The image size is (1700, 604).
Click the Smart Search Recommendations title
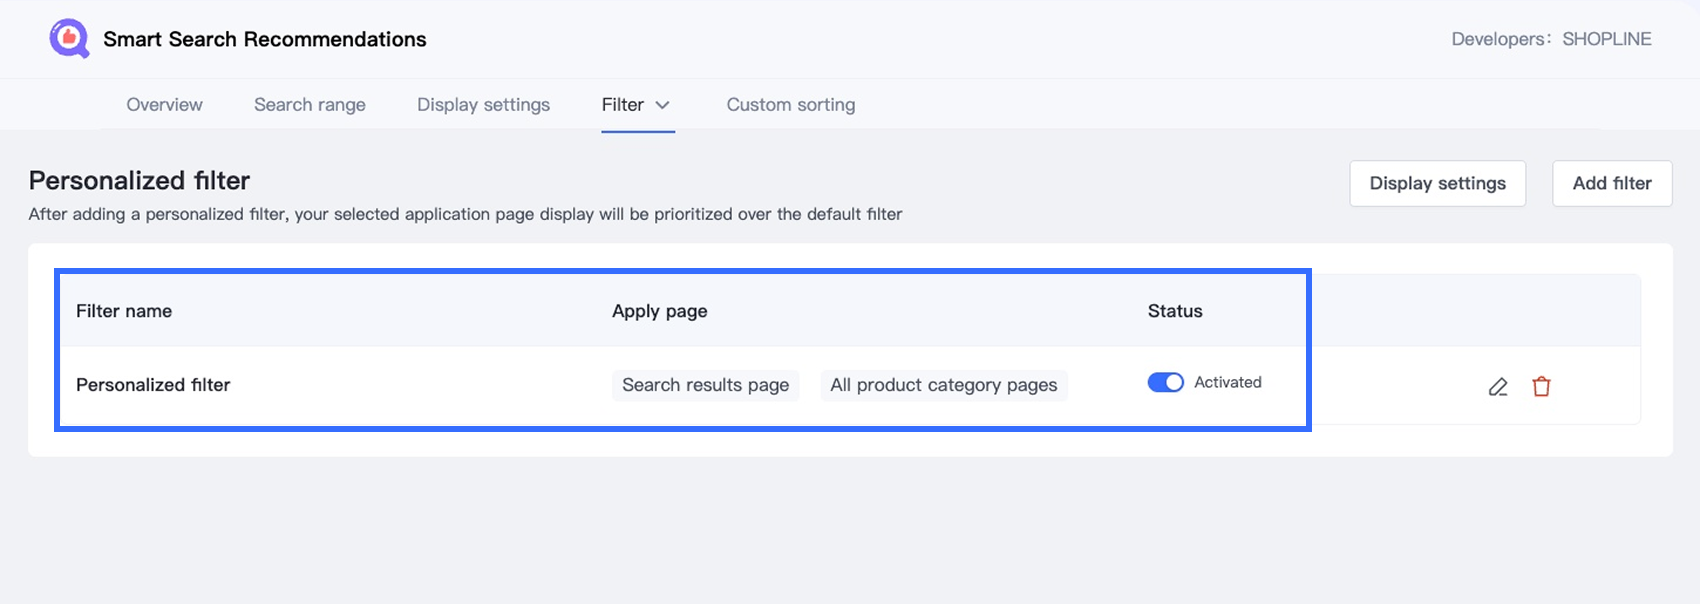coord(265,39)
